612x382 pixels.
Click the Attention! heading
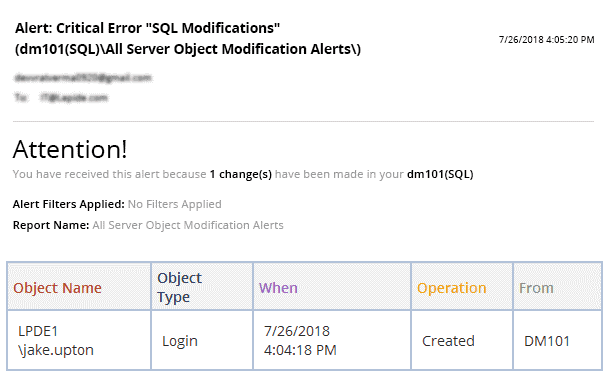(x=70, y=149)
